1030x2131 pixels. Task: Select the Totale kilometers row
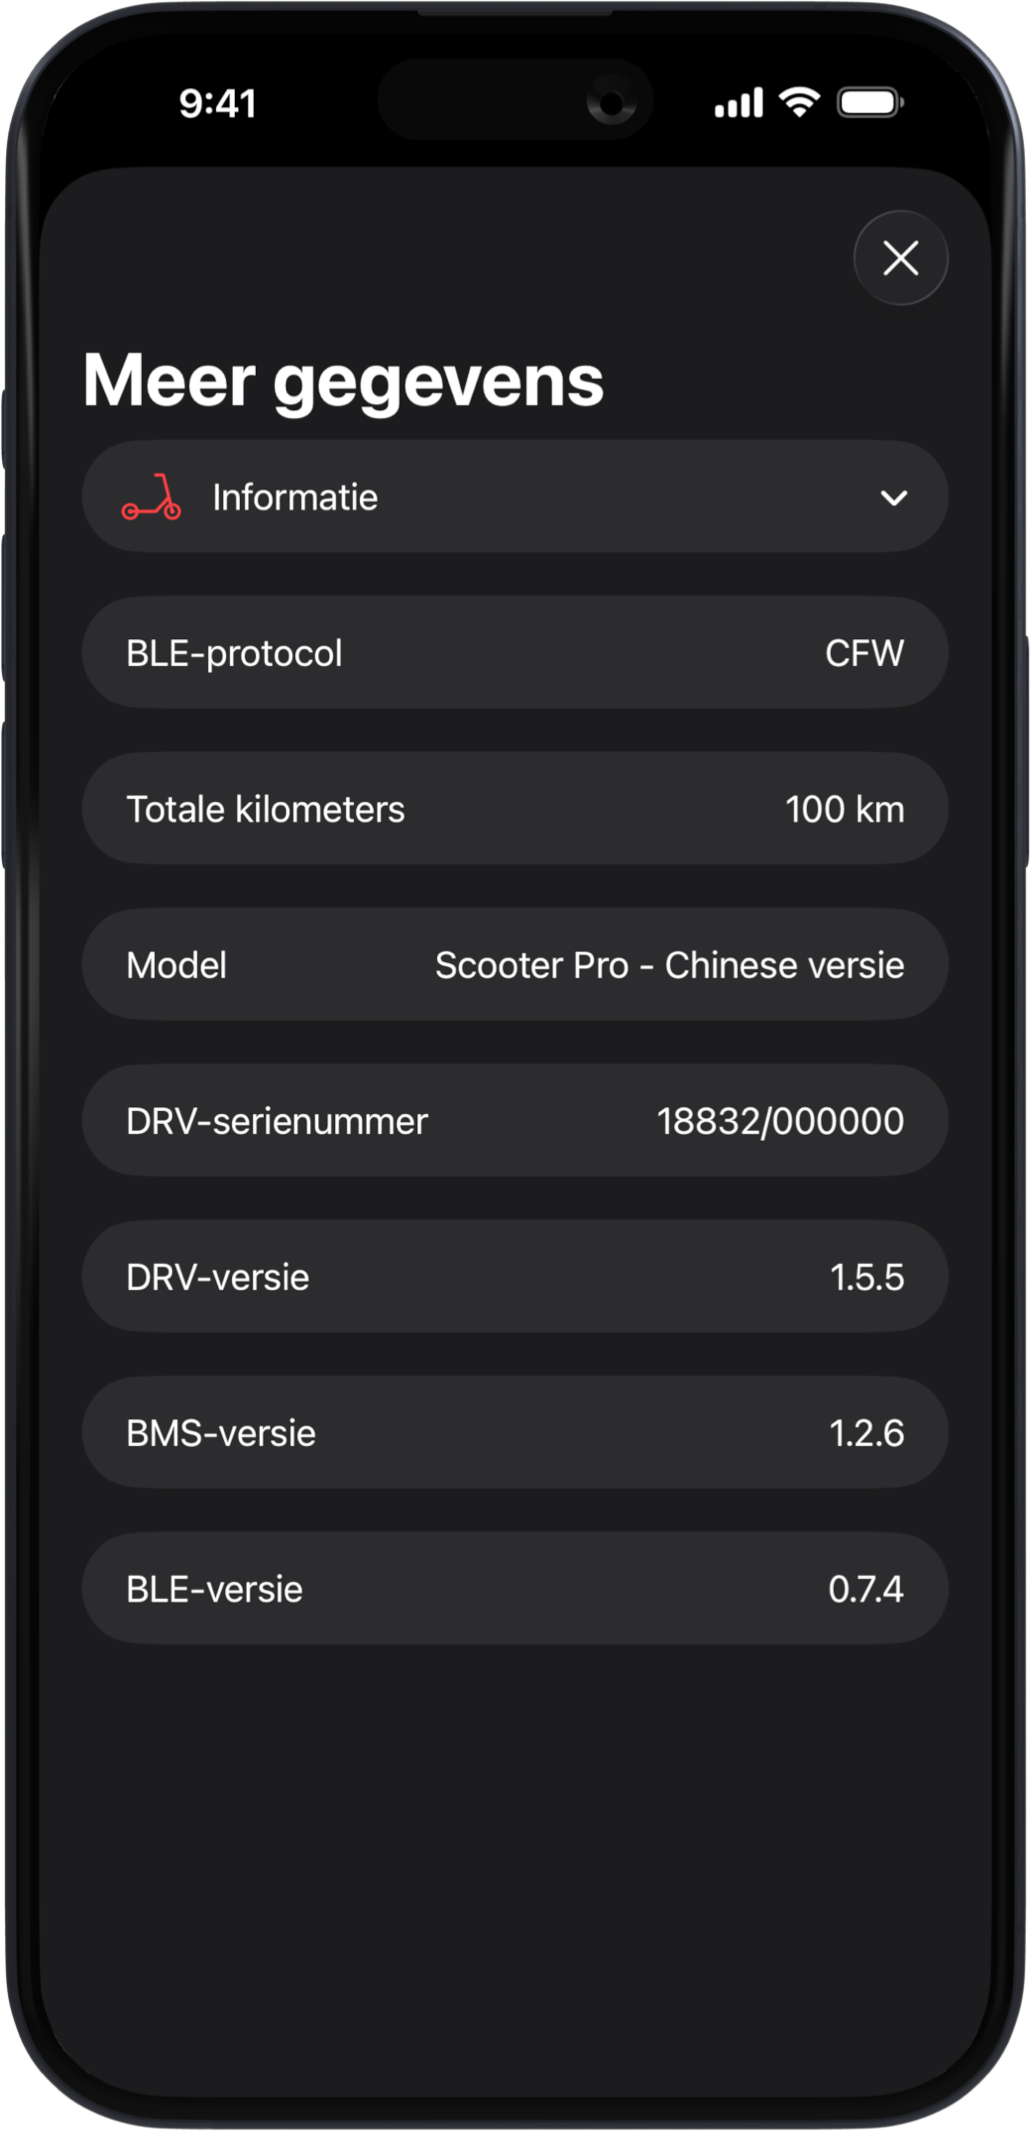coord(514,810)
